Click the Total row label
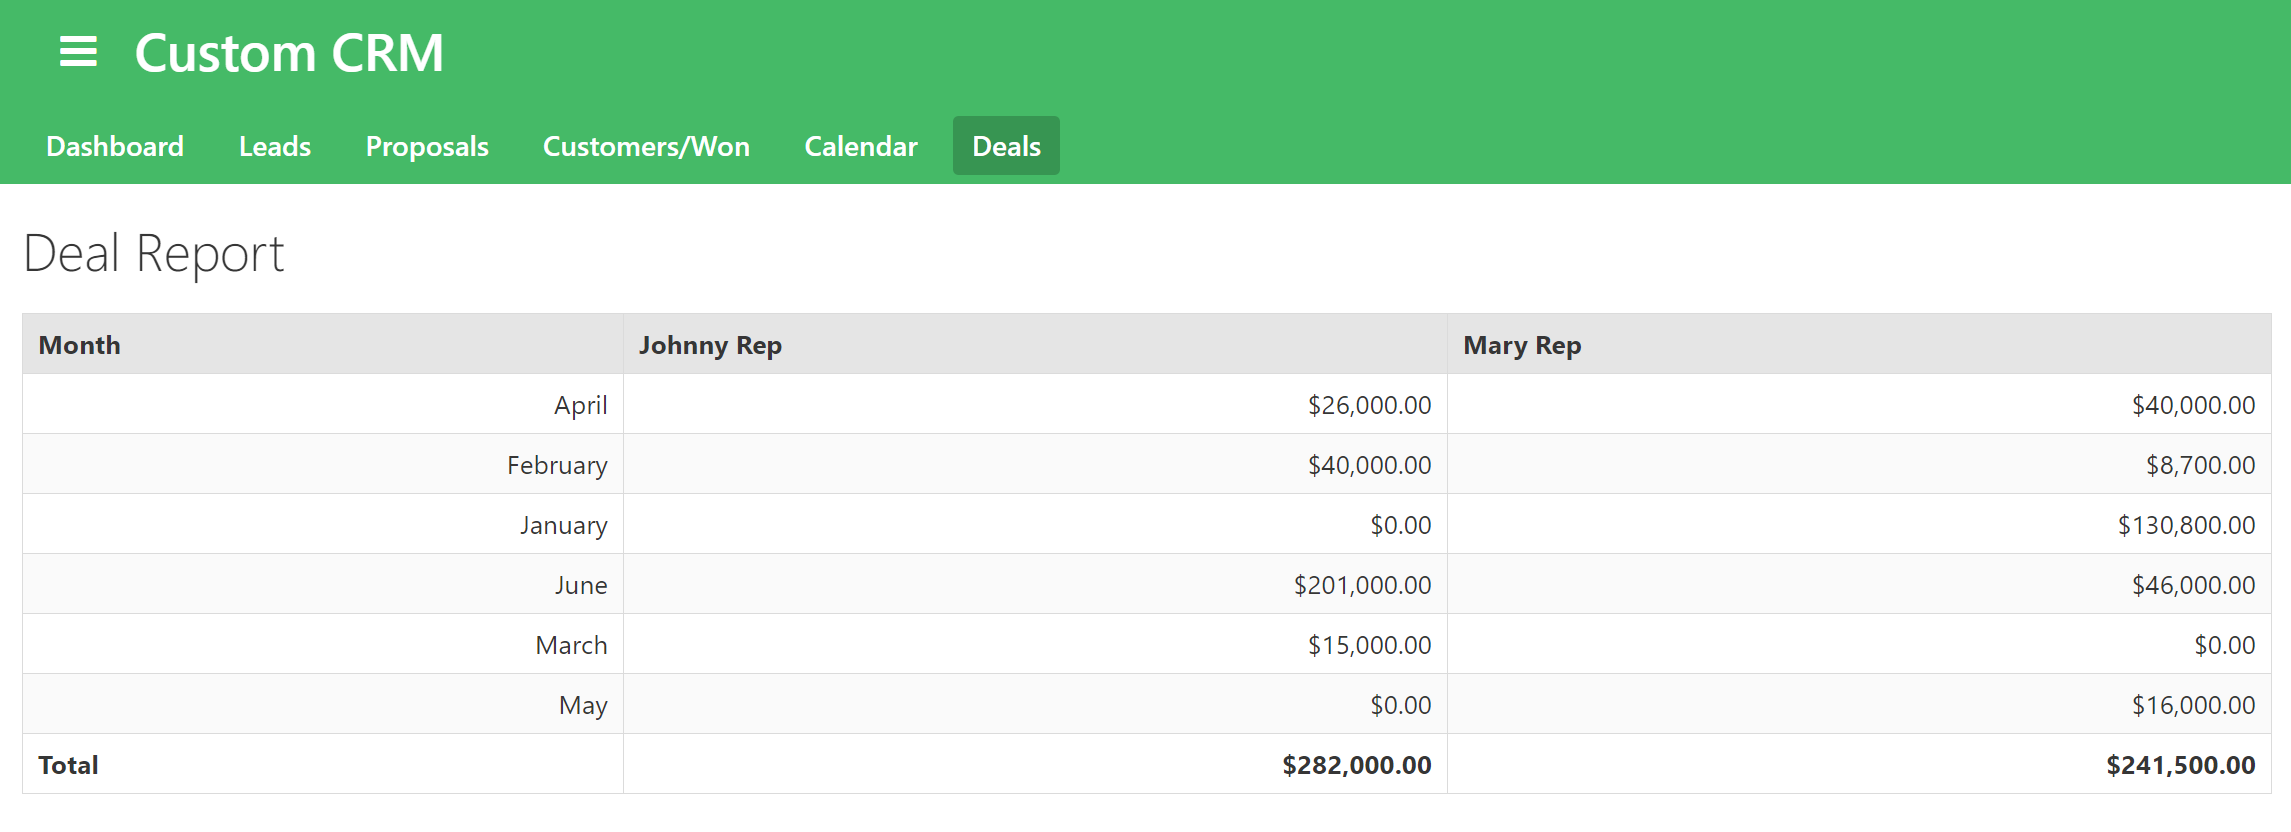The image size is (2291, 832). pos(68,765)
